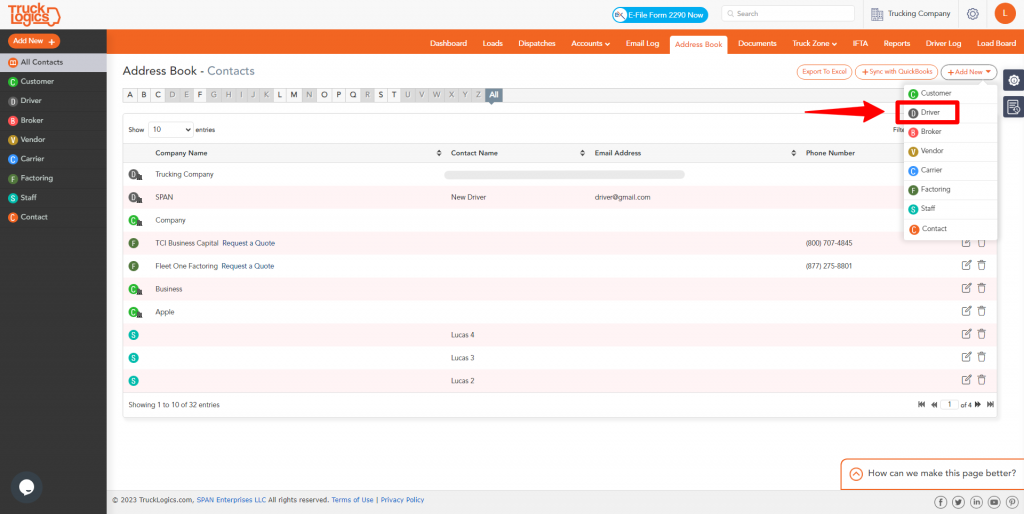Edit the Apple contact row

[967, 311]
